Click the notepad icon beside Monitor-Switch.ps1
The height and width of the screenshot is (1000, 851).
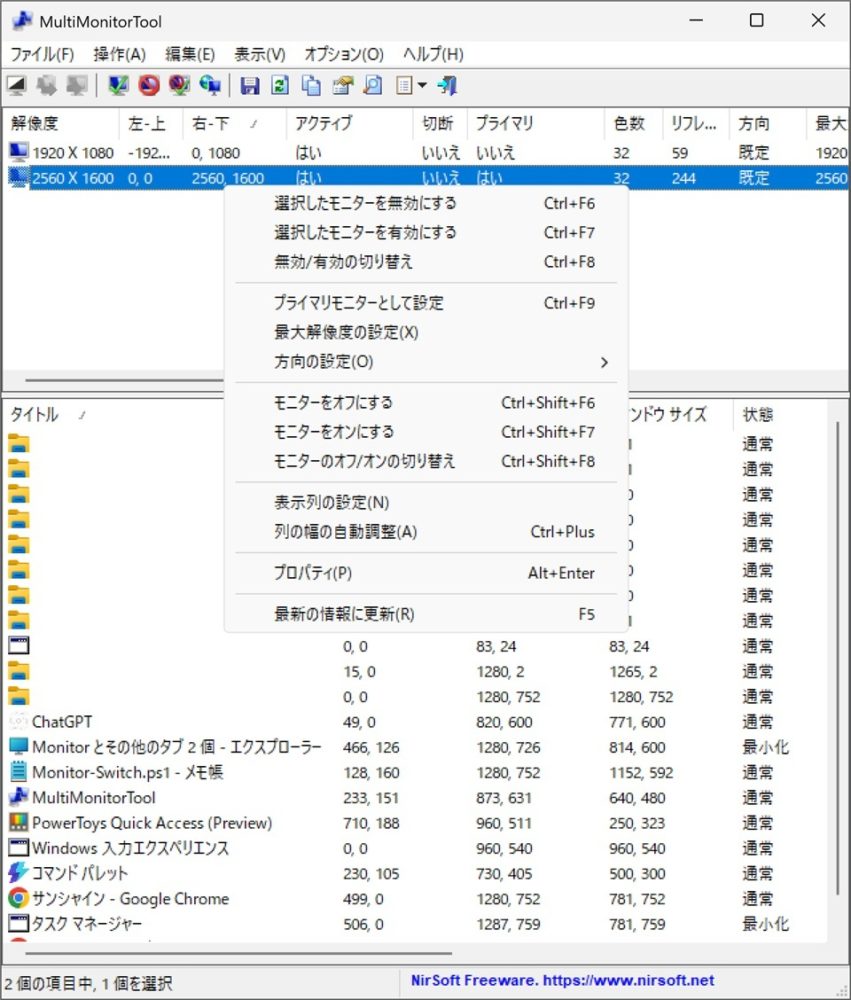pyautogui.click(x=18, y=772)
